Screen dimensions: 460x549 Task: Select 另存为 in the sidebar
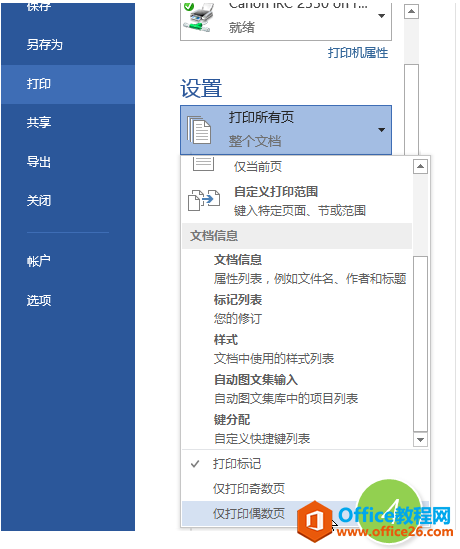tap(68, 45)
